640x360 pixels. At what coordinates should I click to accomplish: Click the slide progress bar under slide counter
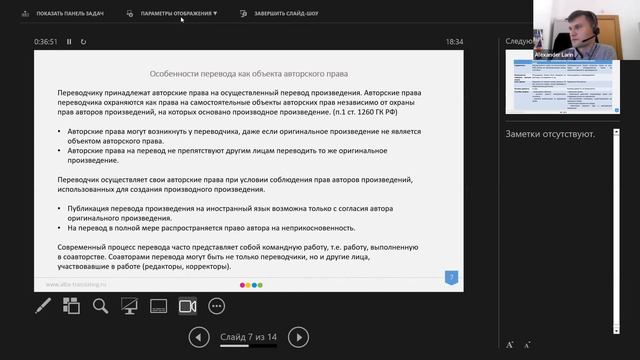click(x=249, y=346)
